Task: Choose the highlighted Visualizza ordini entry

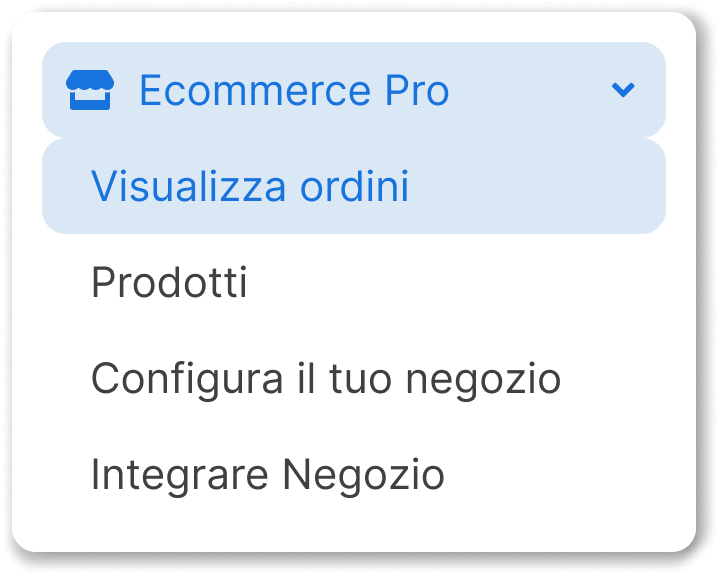Action: pyautogui.click(x=354, y=186)
